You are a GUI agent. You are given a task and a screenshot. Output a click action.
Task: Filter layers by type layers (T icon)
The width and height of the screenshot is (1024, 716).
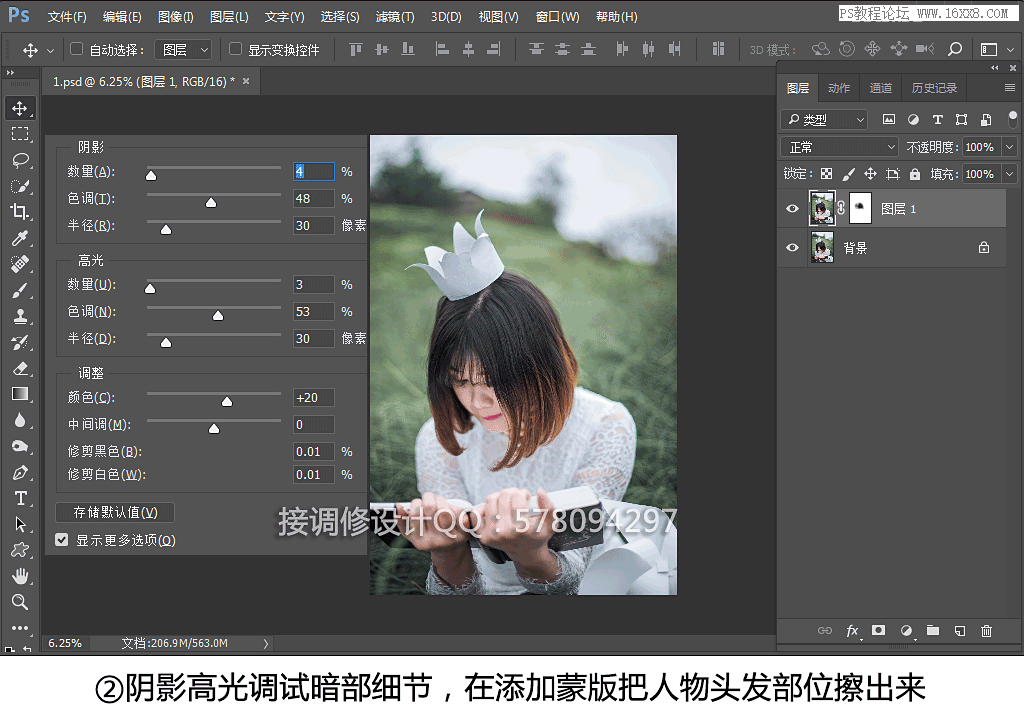coord(937,120)
